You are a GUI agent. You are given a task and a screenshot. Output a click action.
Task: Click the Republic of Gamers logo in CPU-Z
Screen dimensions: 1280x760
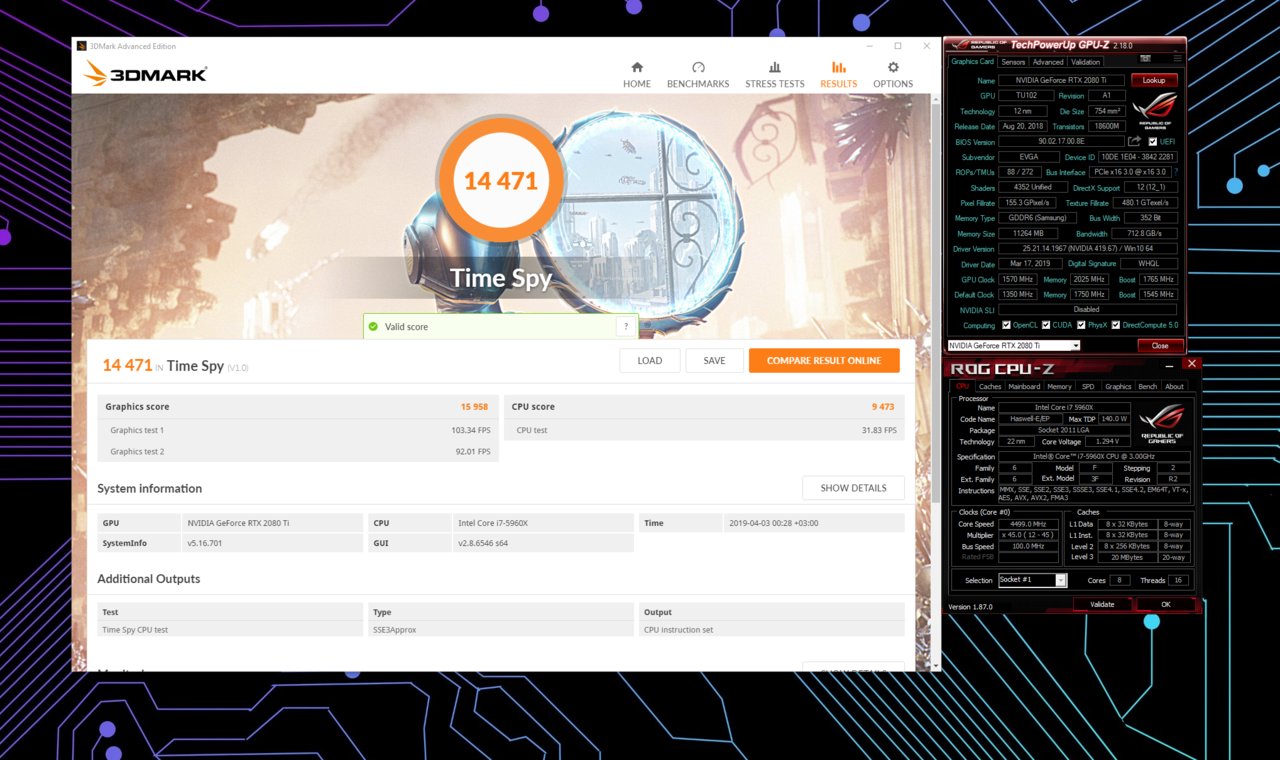(1162, 422)
